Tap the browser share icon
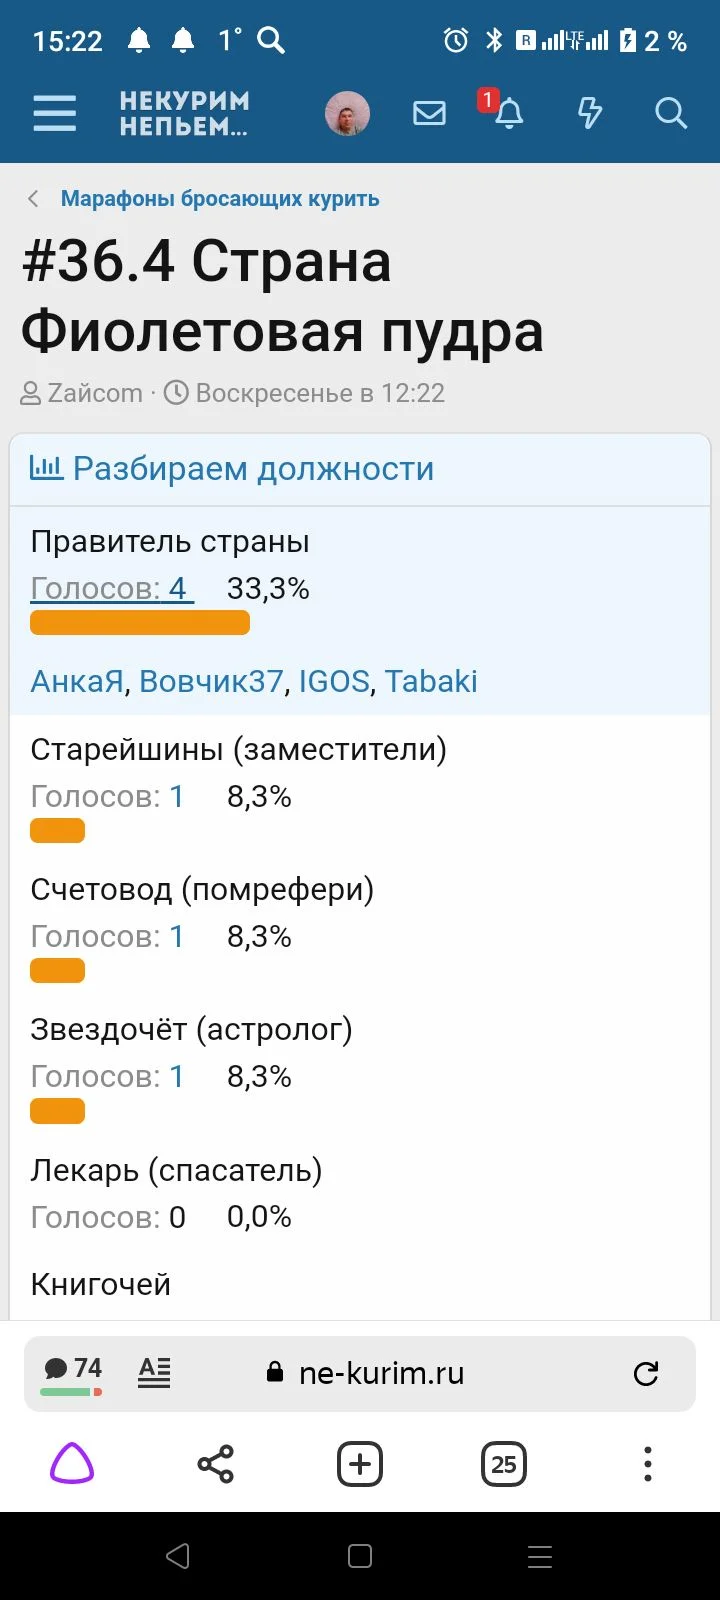Image resolution: width=720 pixels, height=1600 pixels. point(215,1465)
